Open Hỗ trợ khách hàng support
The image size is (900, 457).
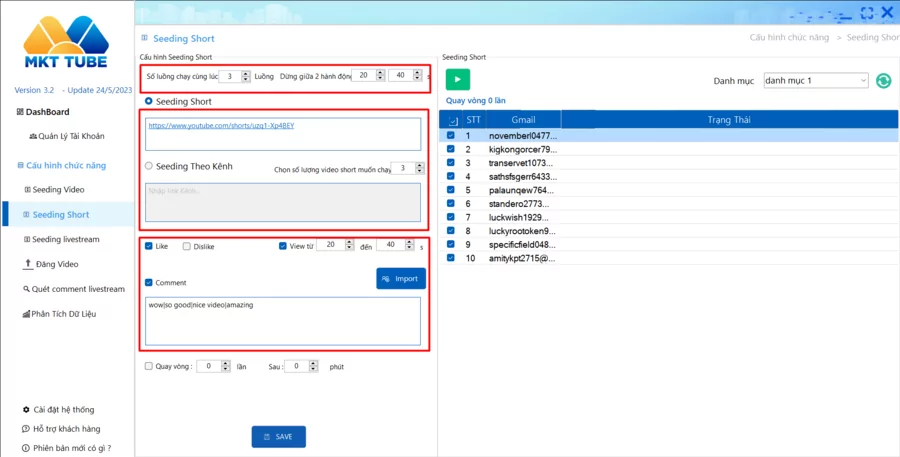[61, 429]
